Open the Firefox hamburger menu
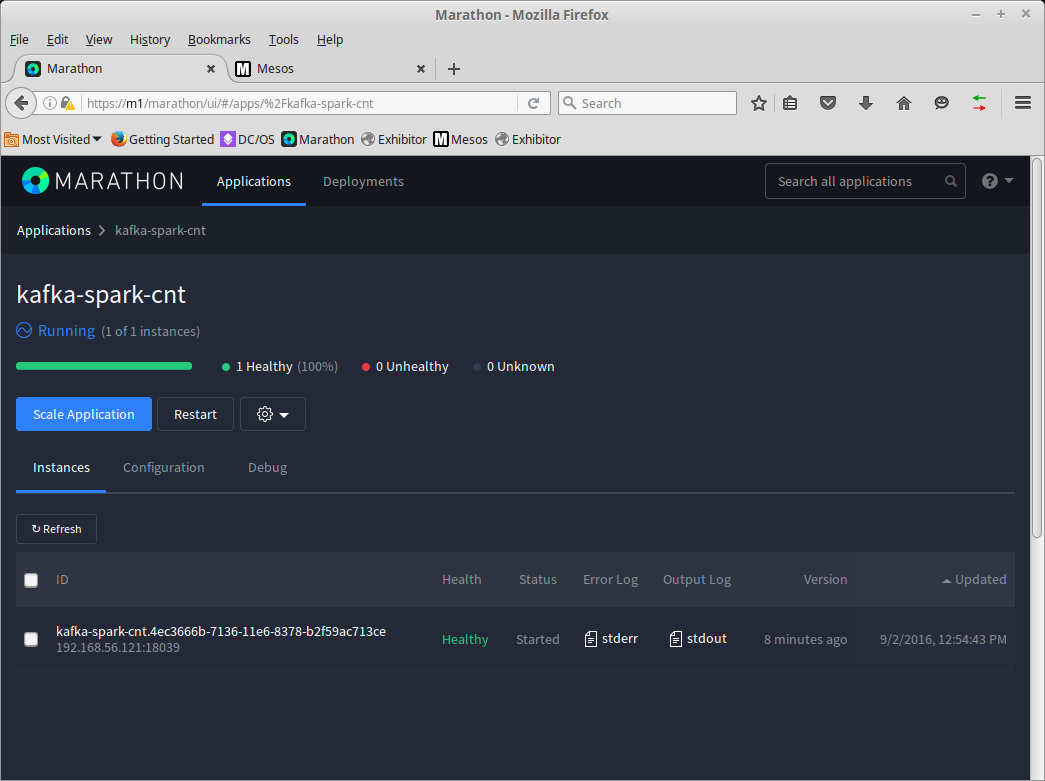The height and width of the screenshot is (781, 1045). point(1023,103)
